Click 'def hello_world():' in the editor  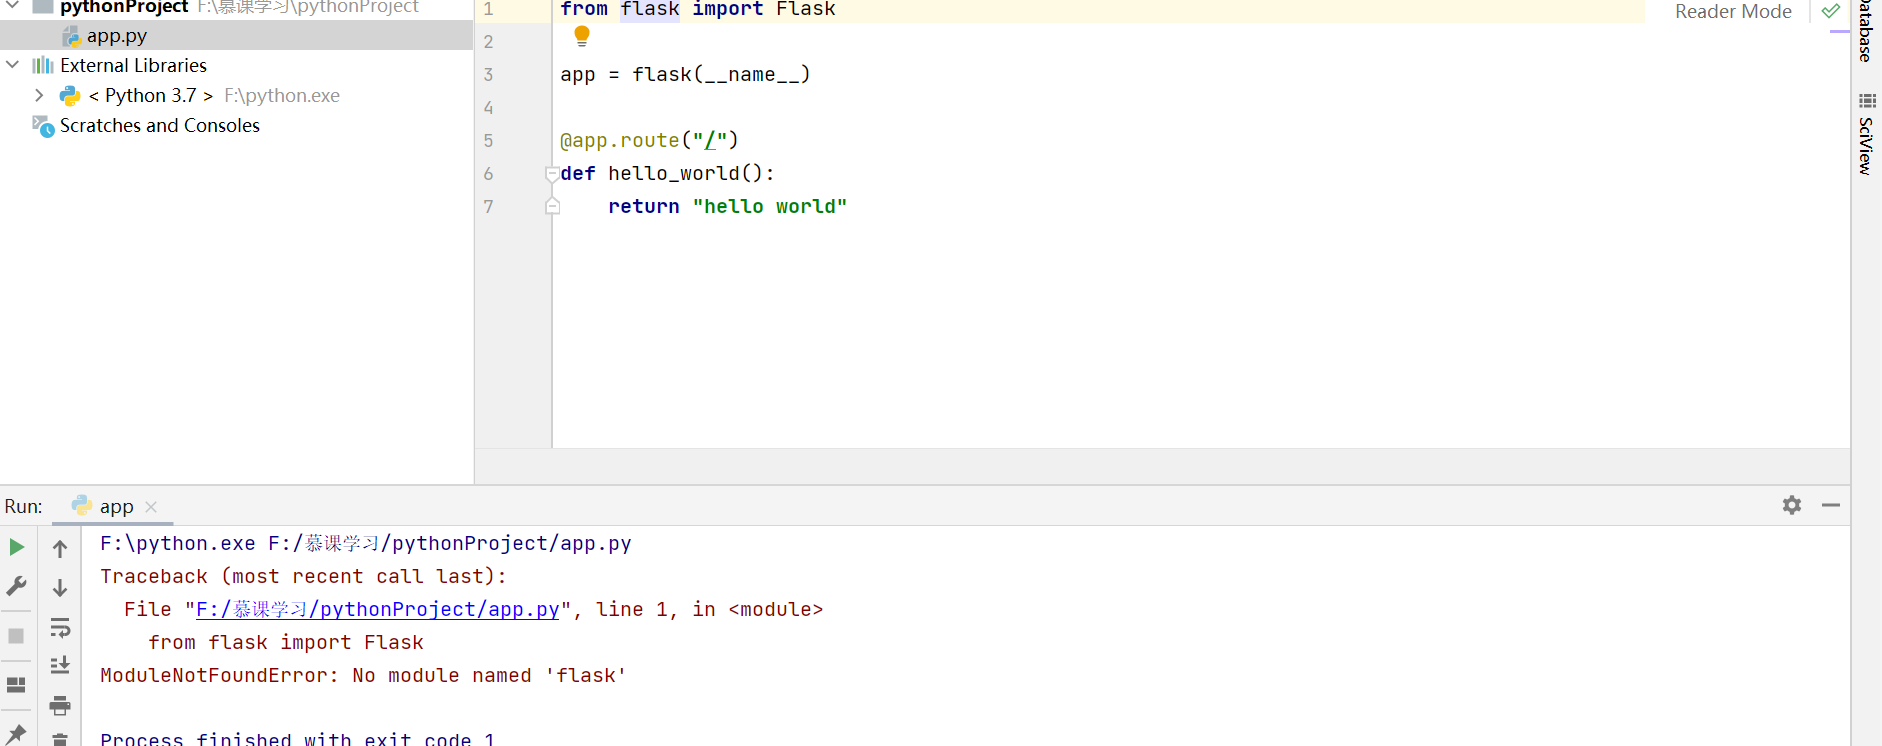click(x=667, y=173)
